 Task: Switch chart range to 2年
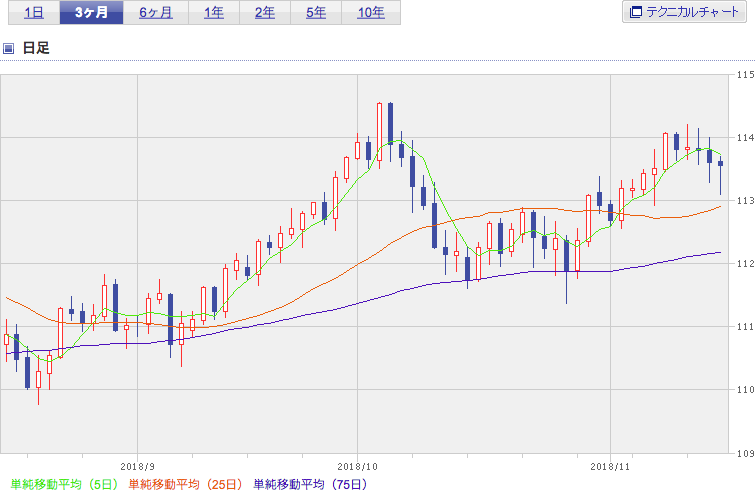265,13
